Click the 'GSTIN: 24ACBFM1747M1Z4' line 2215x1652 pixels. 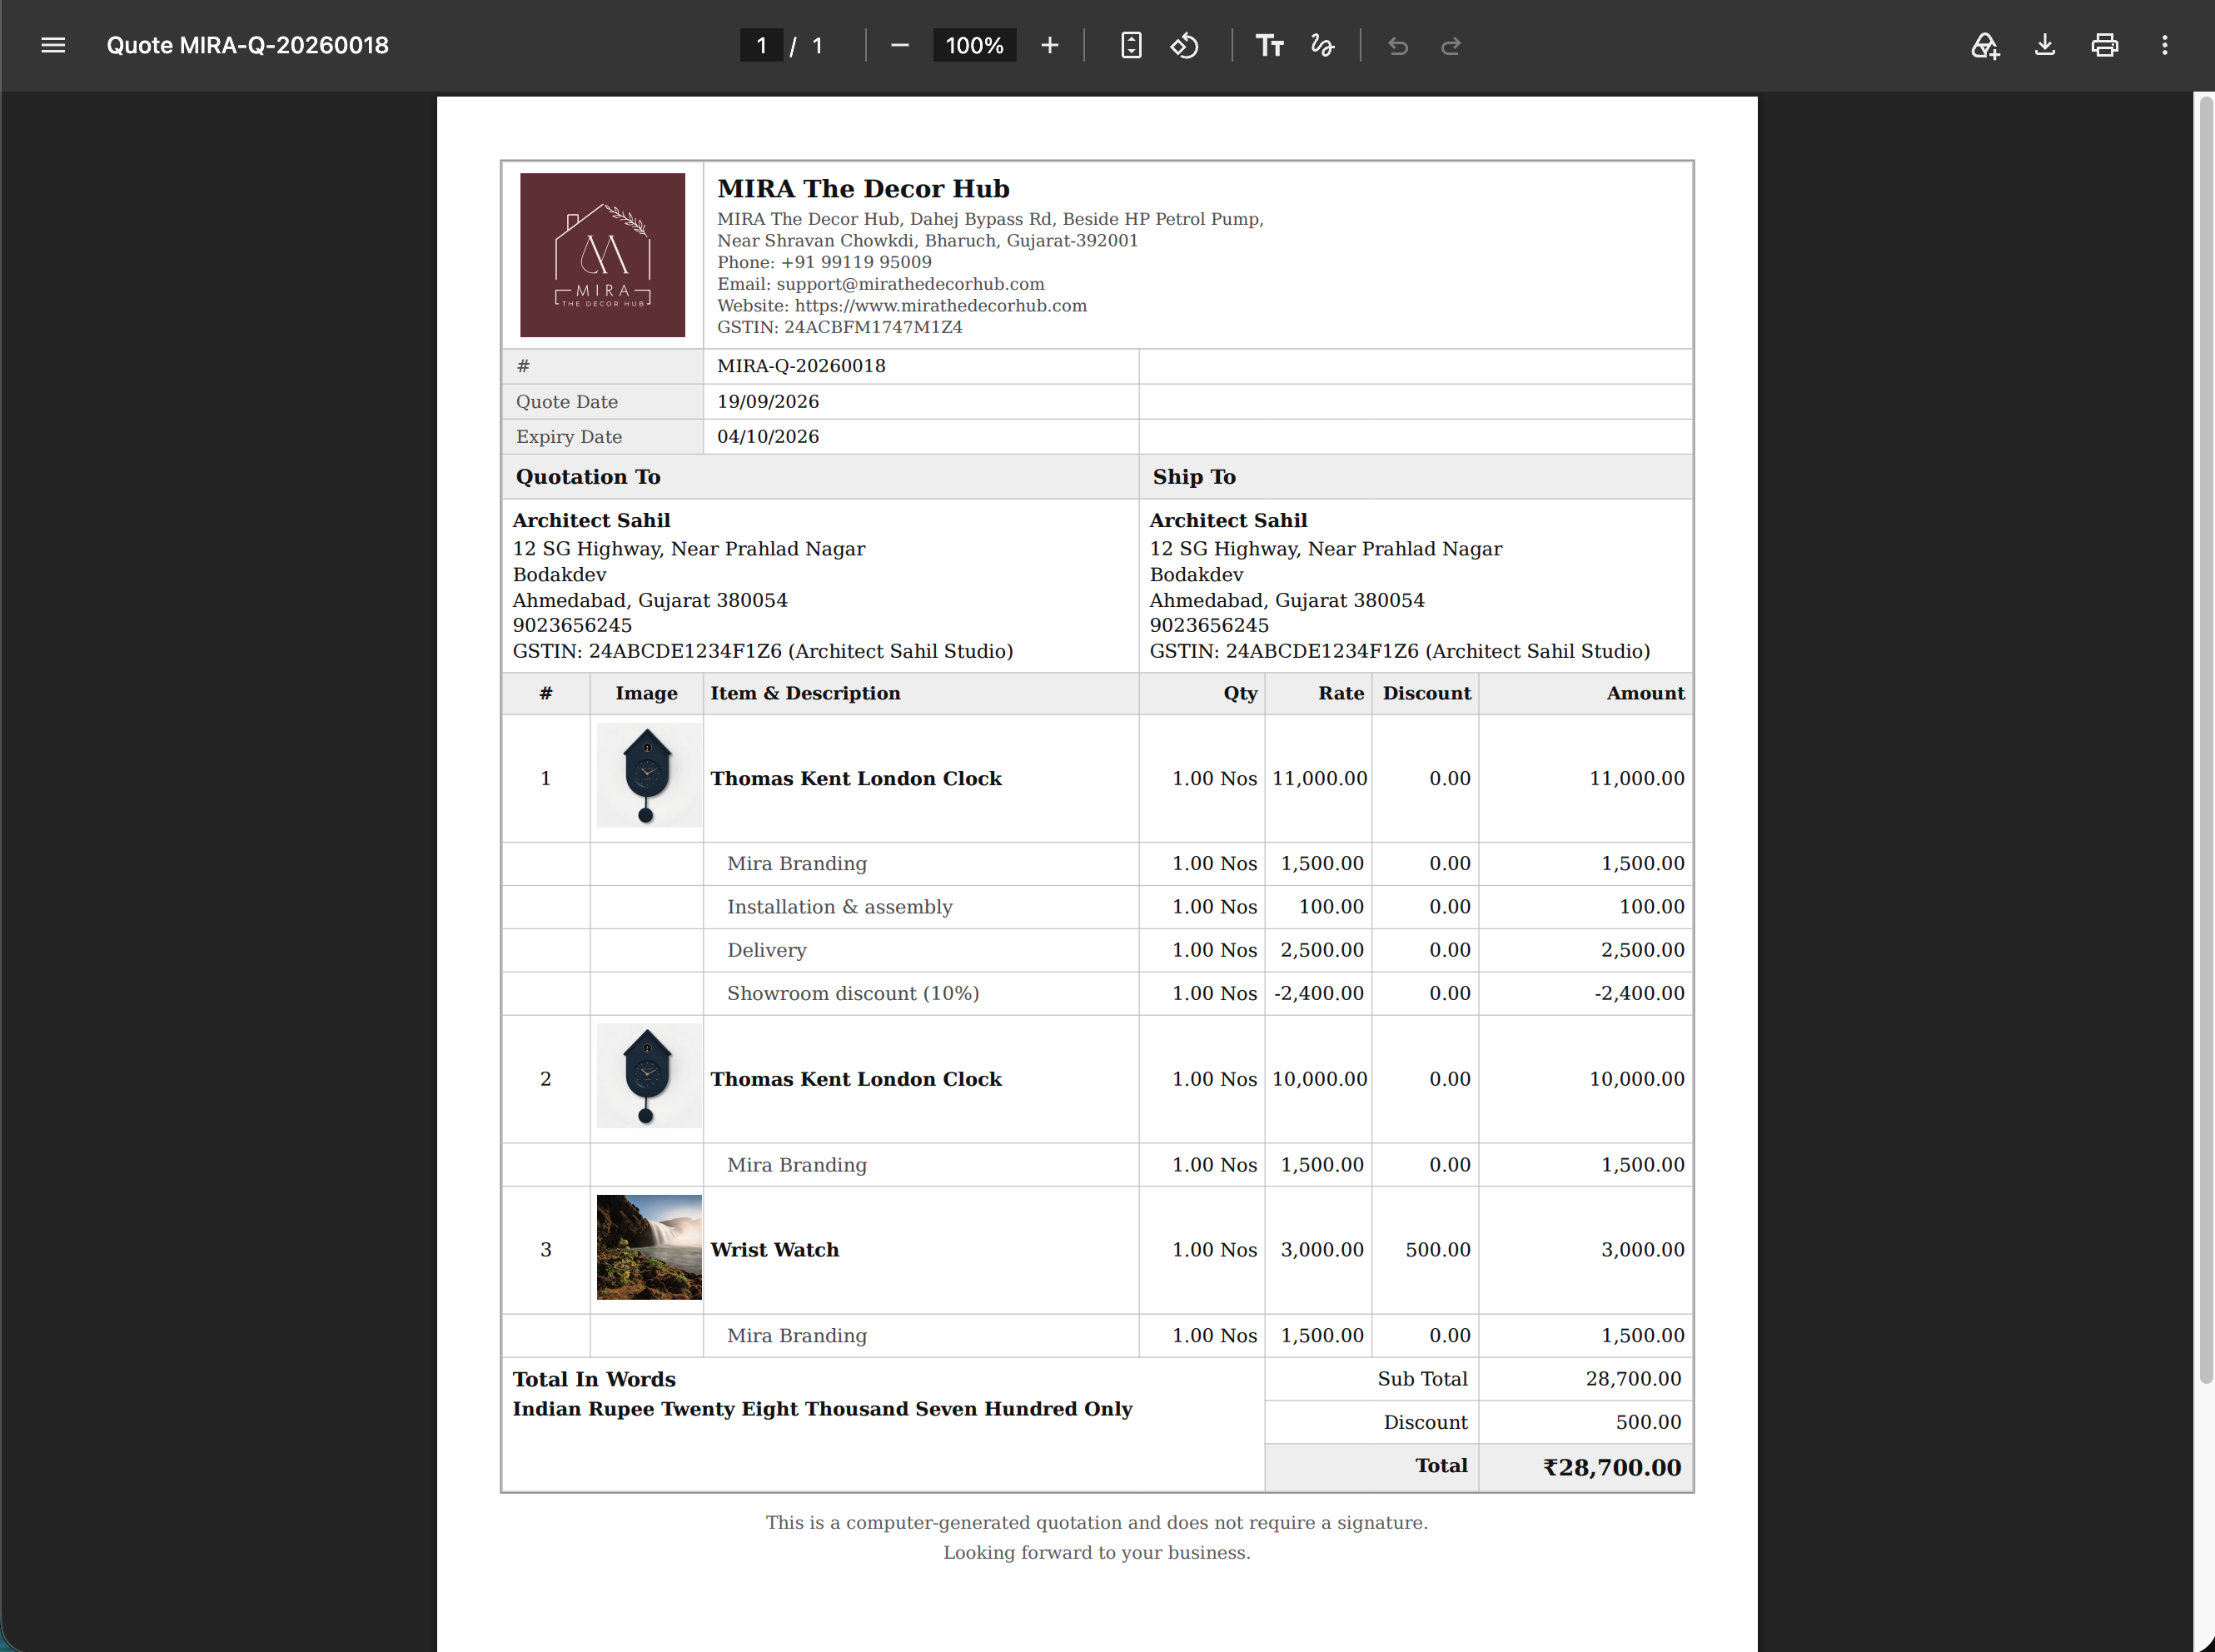pyautogui.click(x=840, y=327)
